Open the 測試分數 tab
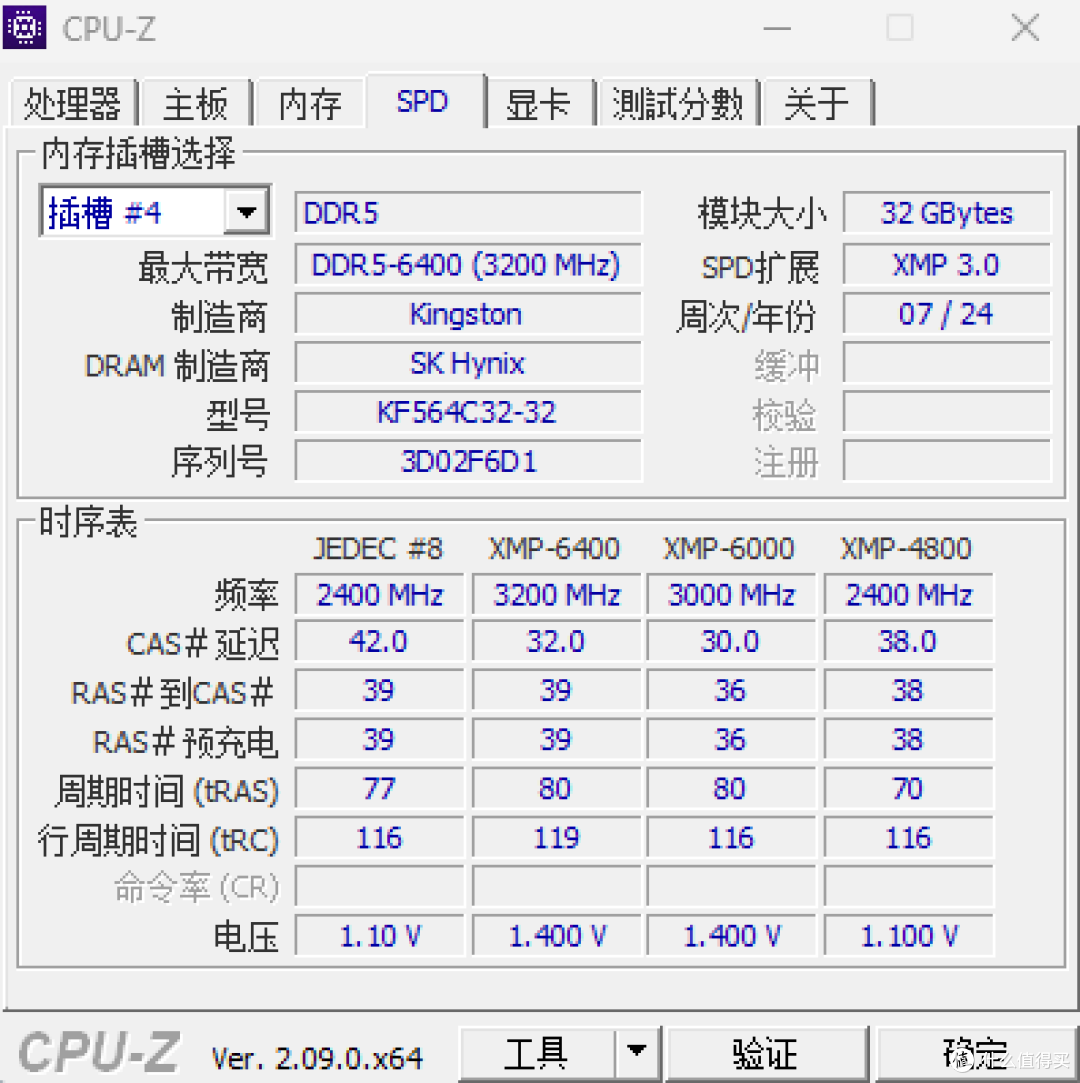 [678, 103]
